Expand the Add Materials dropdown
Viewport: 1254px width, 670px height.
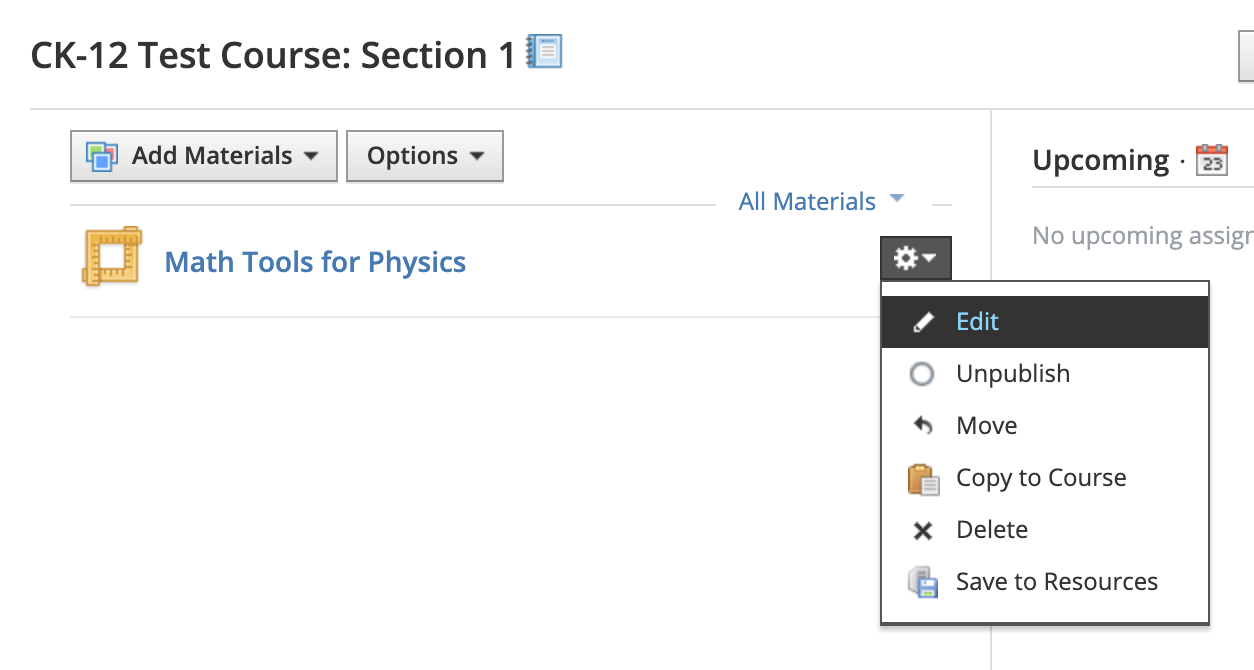(x=204, y=156)
